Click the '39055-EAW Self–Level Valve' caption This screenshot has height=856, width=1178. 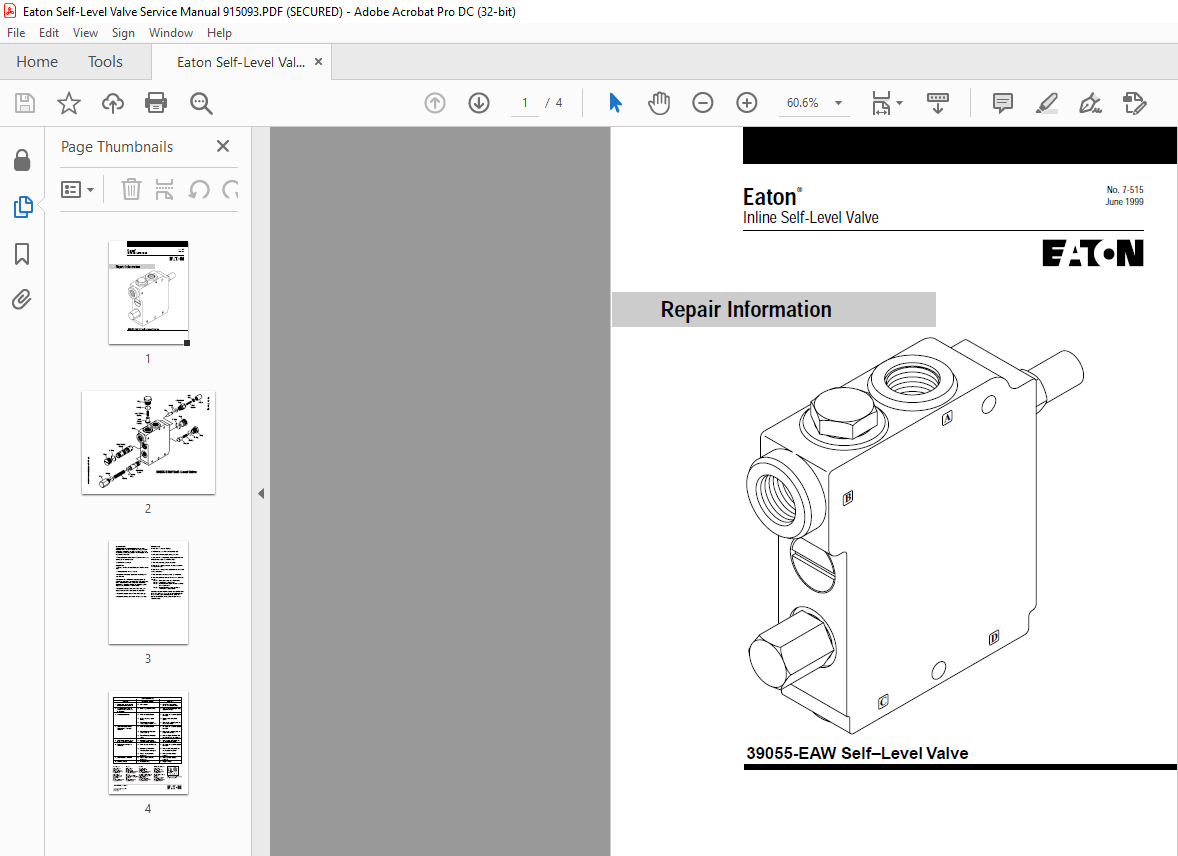pyautogui.click(x=857, y=753)
